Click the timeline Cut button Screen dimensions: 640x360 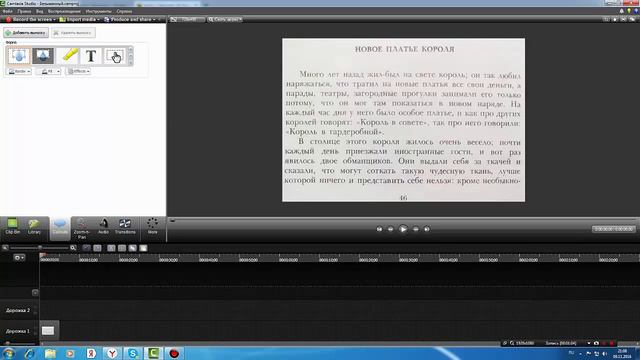111,248
